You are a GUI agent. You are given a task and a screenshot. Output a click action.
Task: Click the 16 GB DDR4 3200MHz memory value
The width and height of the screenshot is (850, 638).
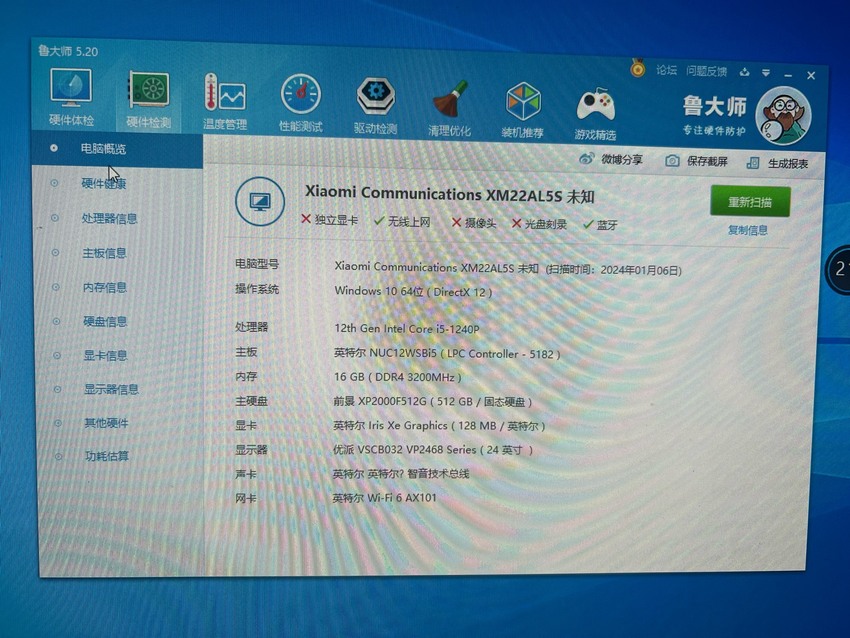[x=397, y=377]
